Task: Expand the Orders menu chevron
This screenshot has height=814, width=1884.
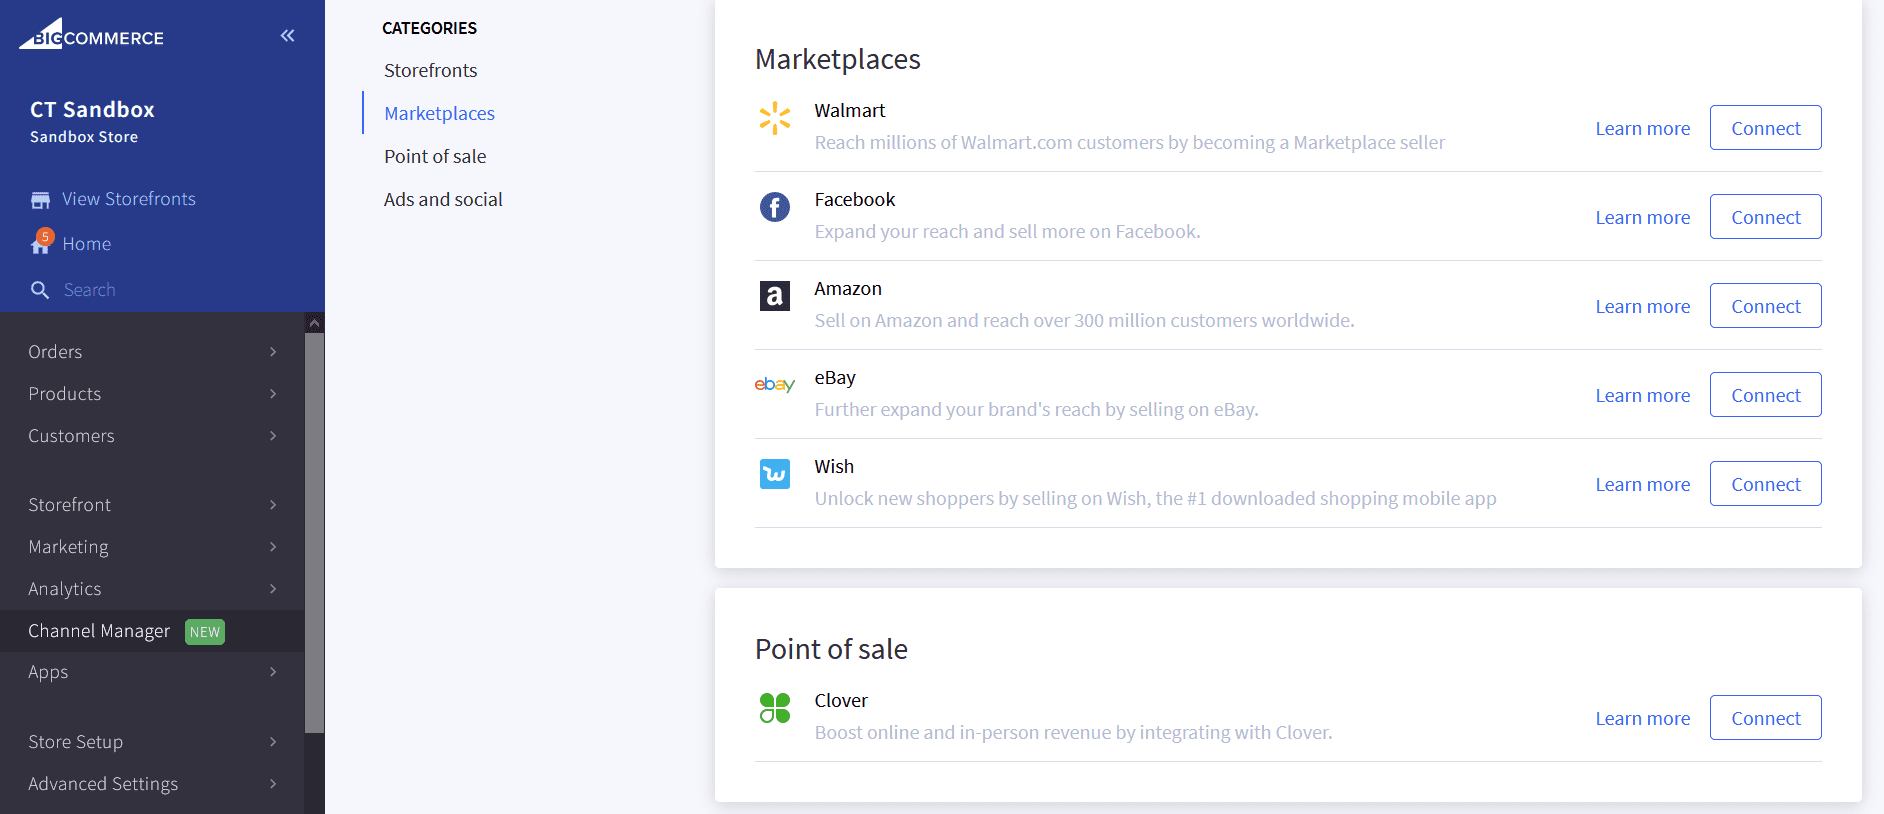Action: 271,351
